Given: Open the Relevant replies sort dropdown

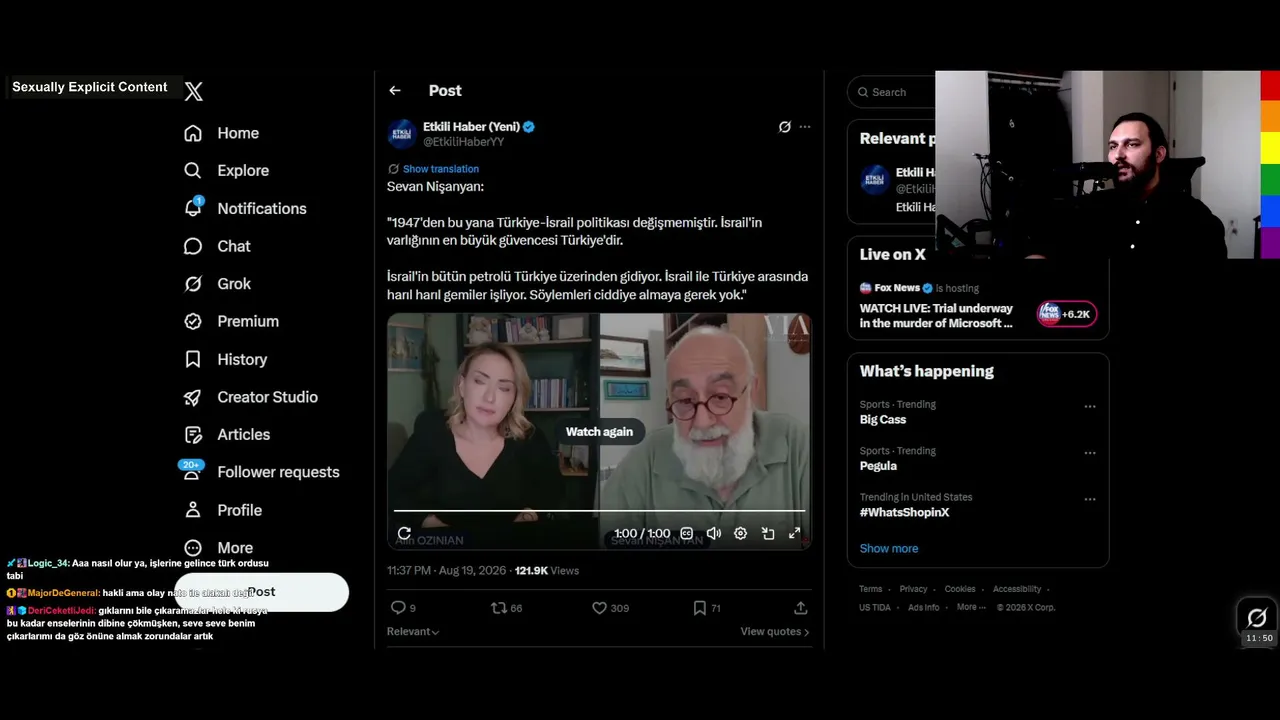Looking at the screenshot, I should point(413,631).
